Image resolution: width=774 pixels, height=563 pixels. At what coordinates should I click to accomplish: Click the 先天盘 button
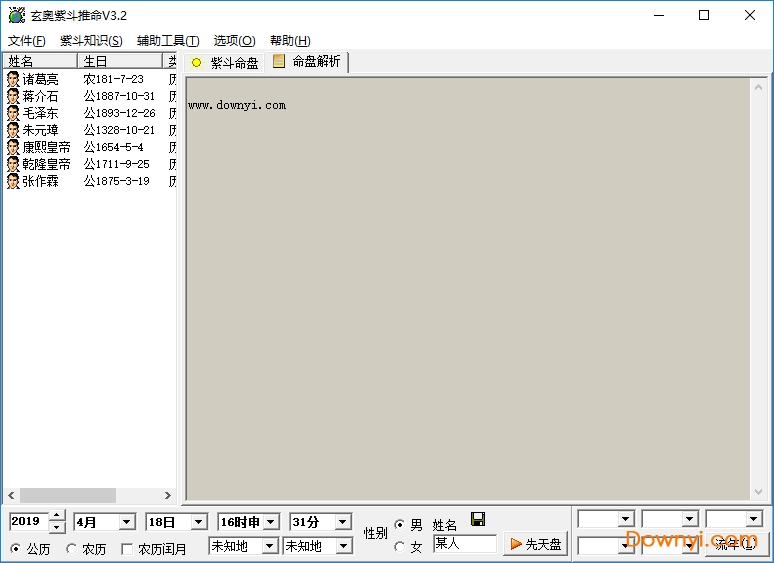(535, 544)
